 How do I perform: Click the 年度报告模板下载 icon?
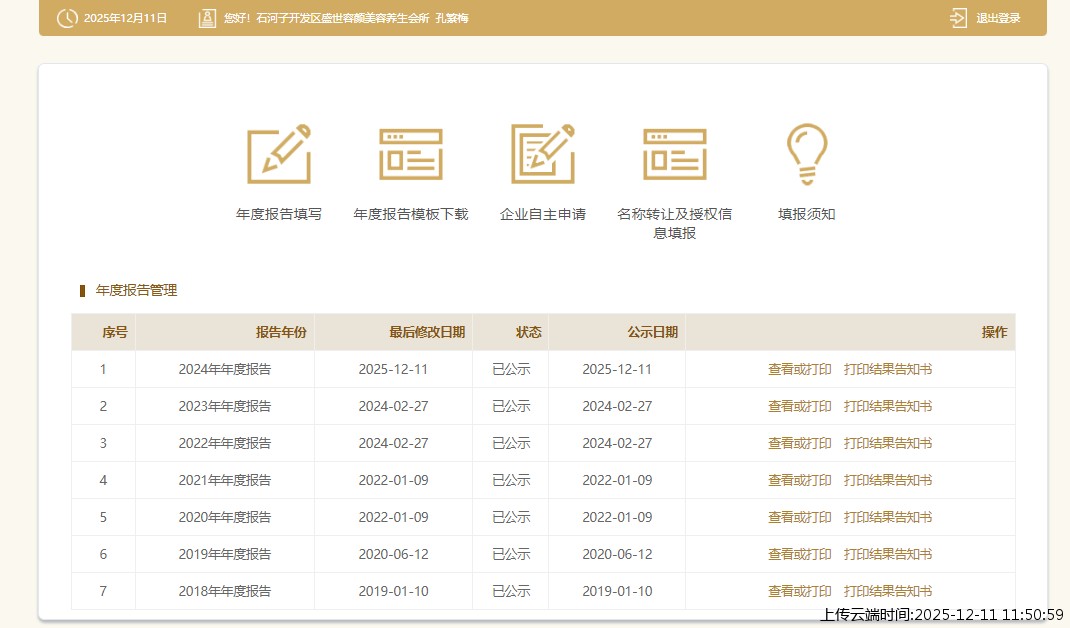[411, 154]
